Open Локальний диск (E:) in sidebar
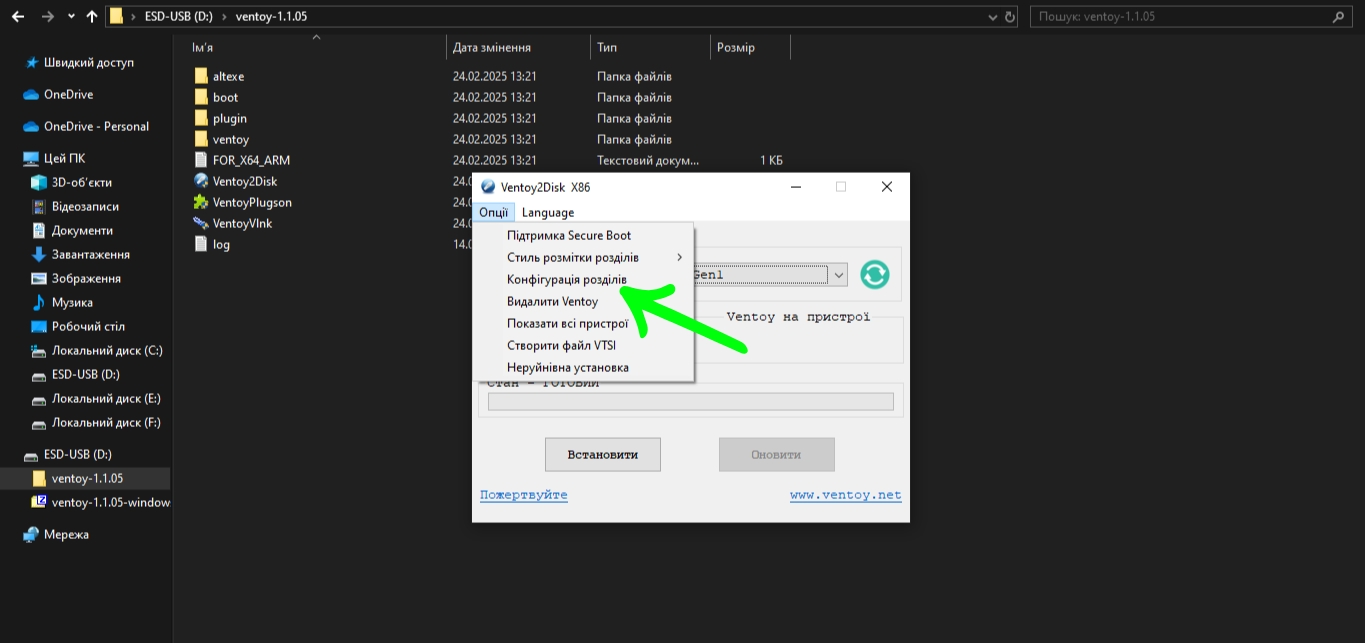The image size is (1365, 643). click(x=106, y=398)
